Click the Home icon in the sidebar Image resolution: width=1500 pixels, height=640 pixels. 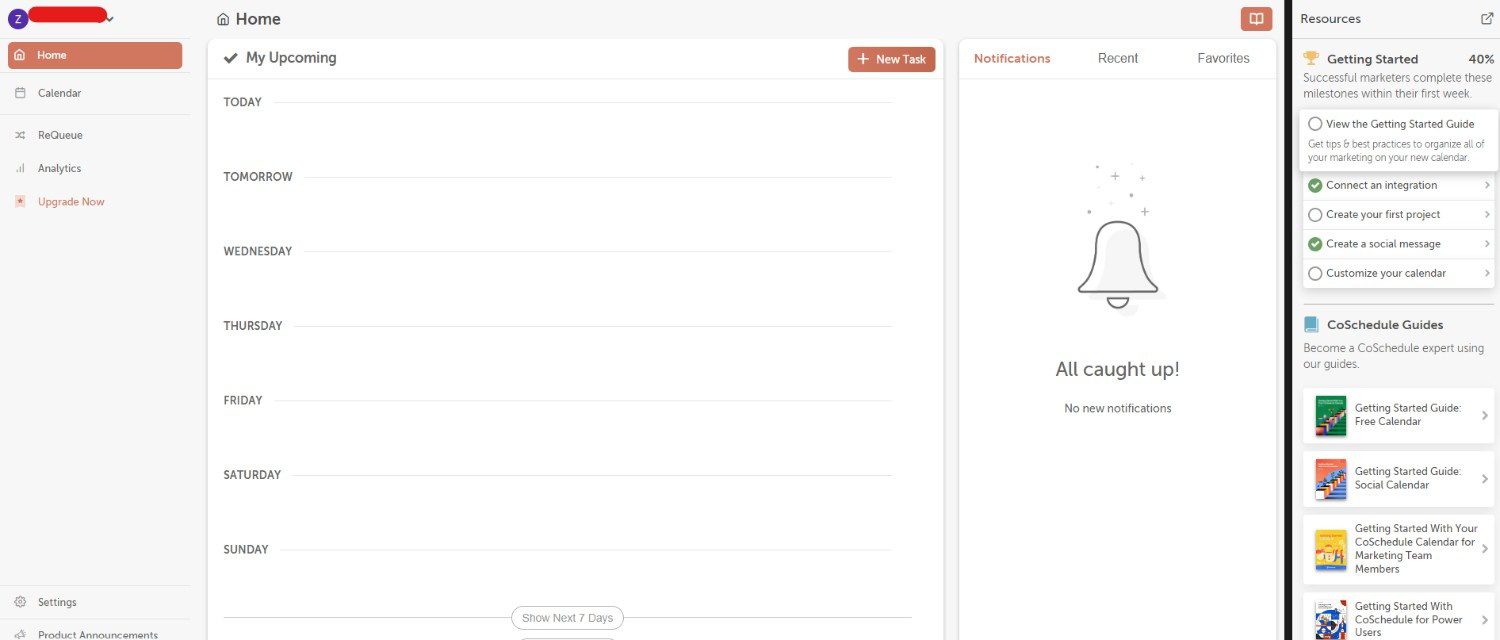[20, 55]
